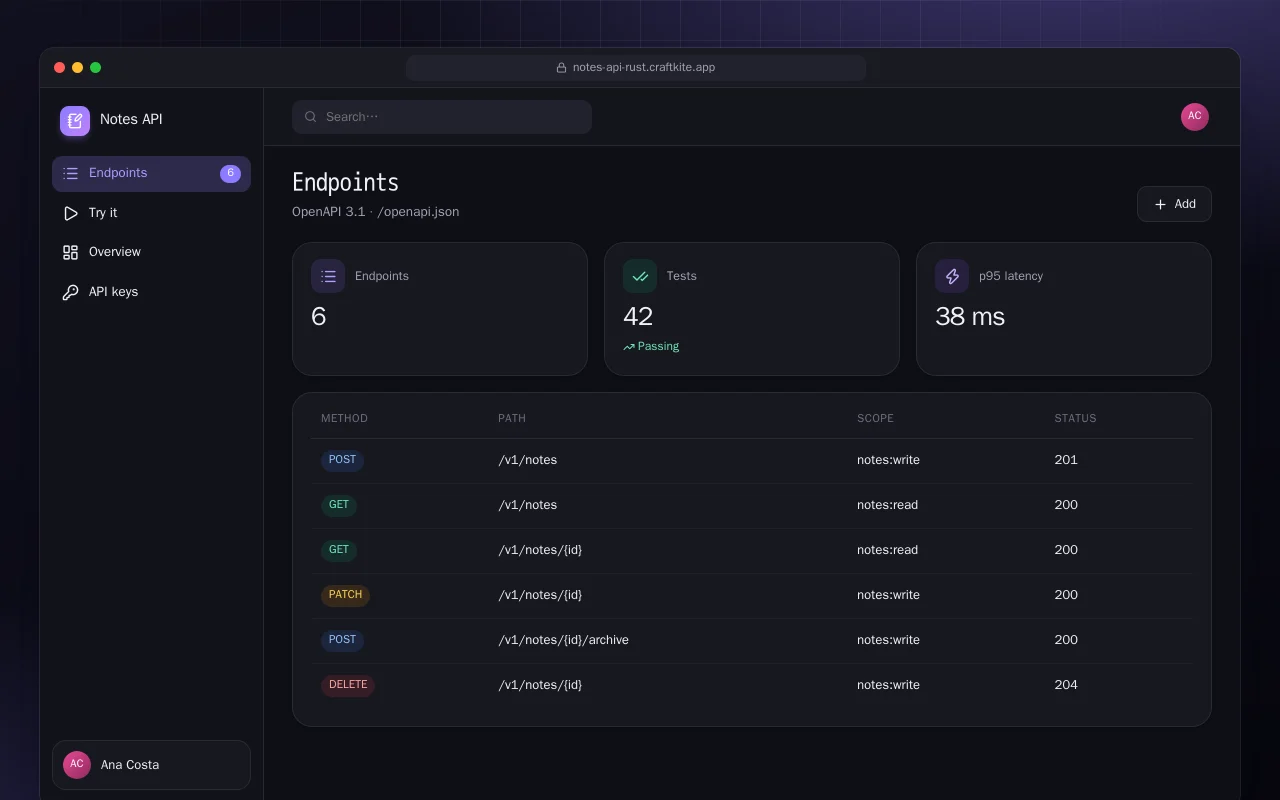Open the Endpoints sidebar item
Viewport: 1280px width, 800px height.
click(151, 173)
